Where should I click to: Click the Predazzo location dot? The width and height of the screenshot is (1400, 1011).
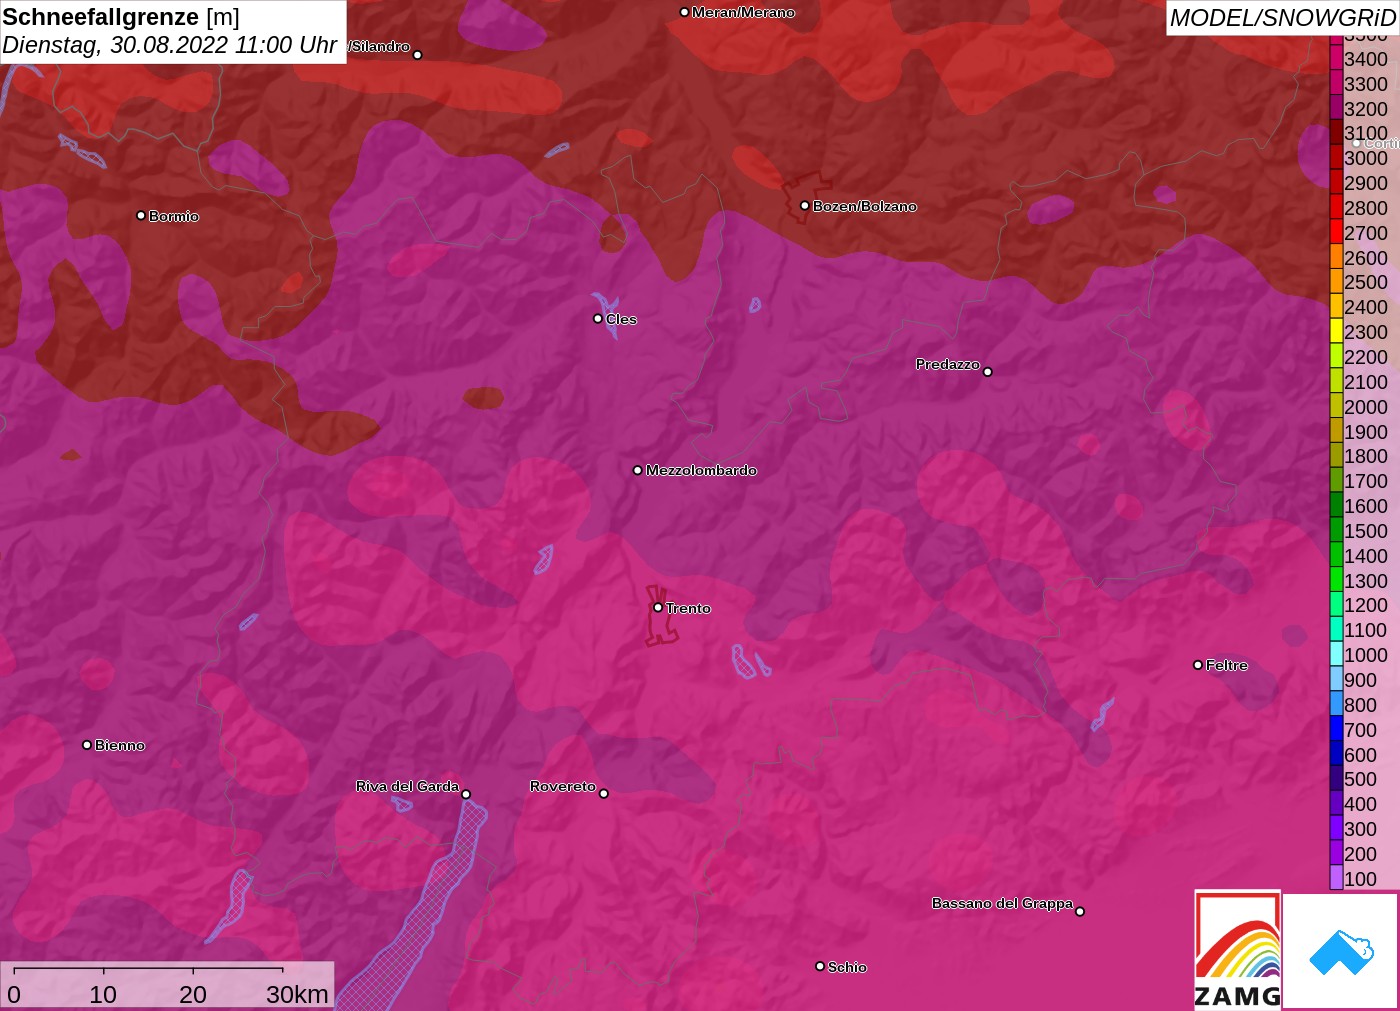[987, 371]
